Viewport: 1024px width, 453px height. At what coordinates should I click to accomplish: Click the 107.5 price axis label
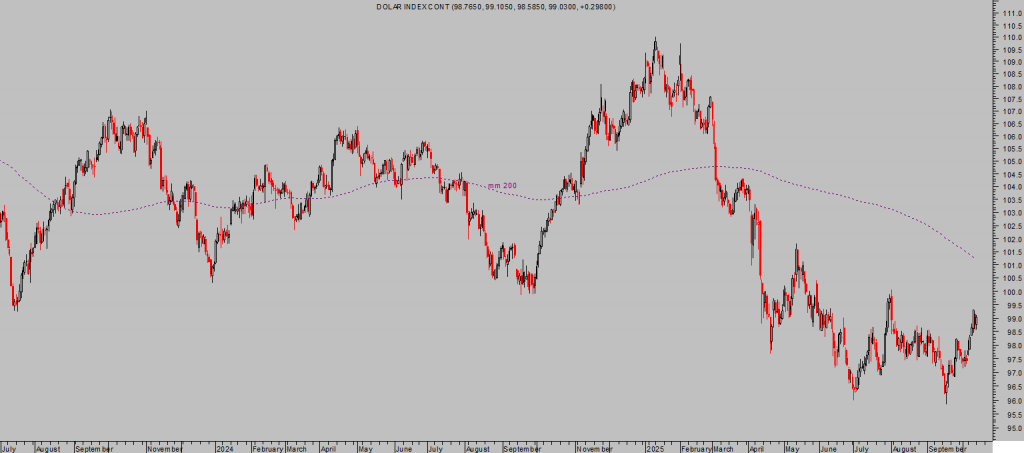click(1010, 99)
